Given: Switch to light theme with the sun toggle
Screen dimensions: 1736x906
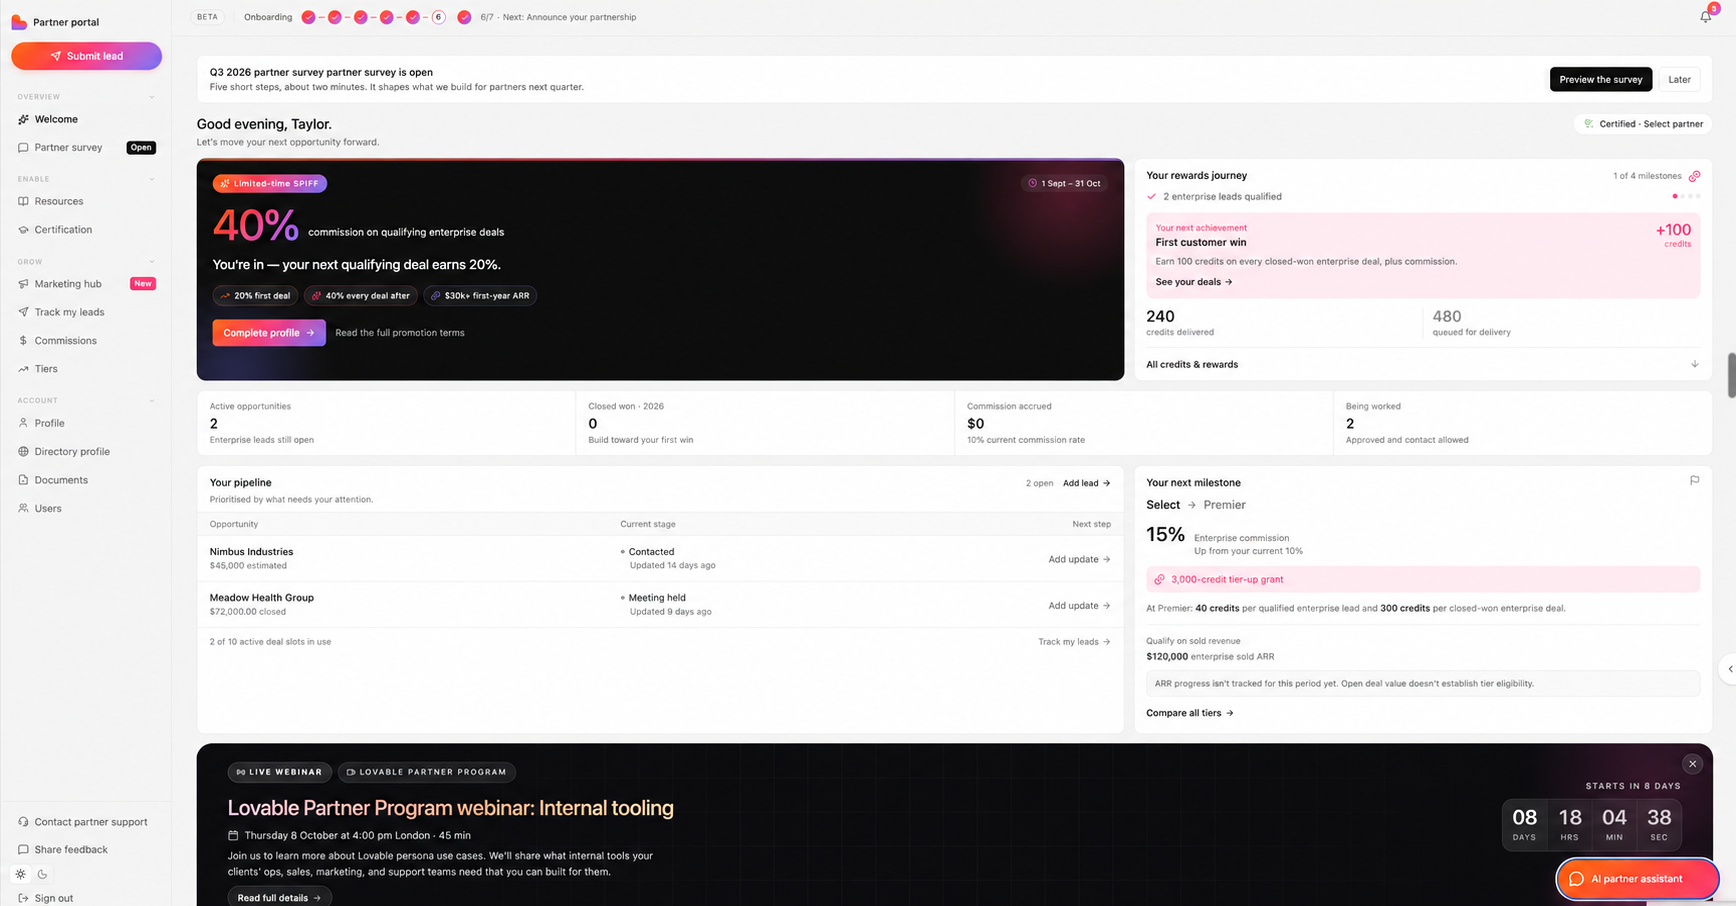Looking at the screenshot, I should click(21, 874).
